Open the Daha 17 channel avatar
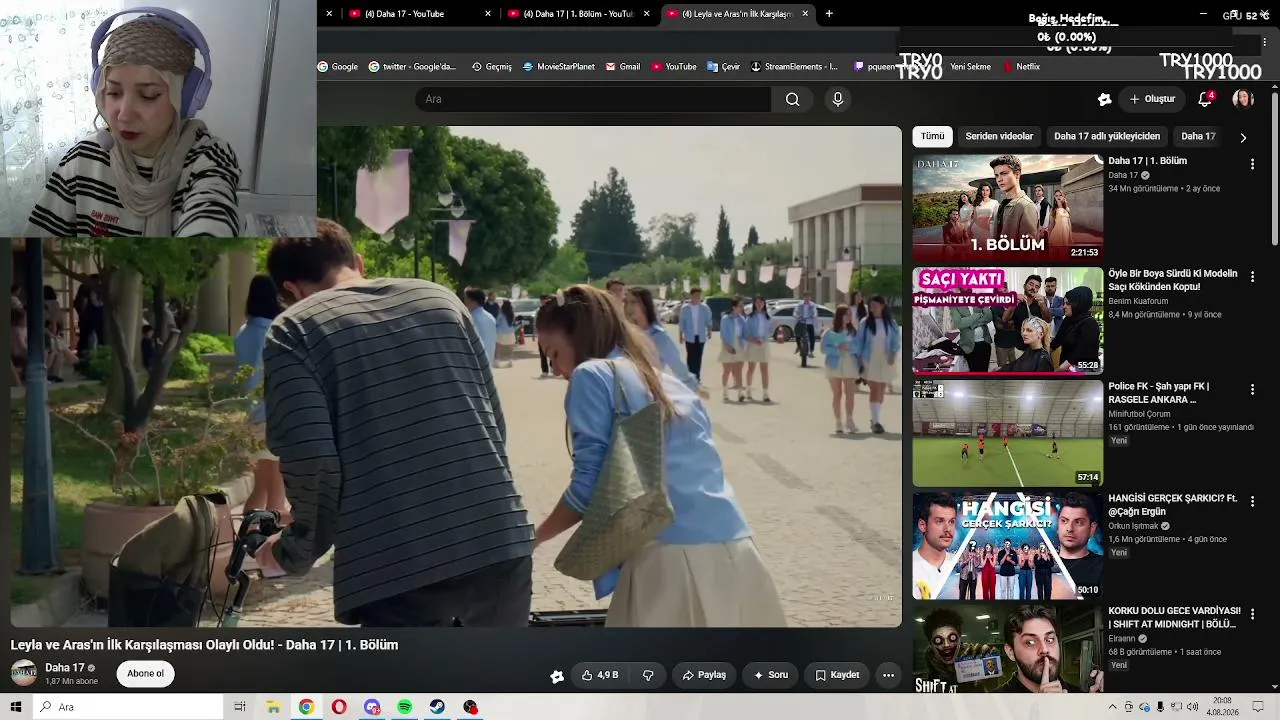 click(24, 673)
